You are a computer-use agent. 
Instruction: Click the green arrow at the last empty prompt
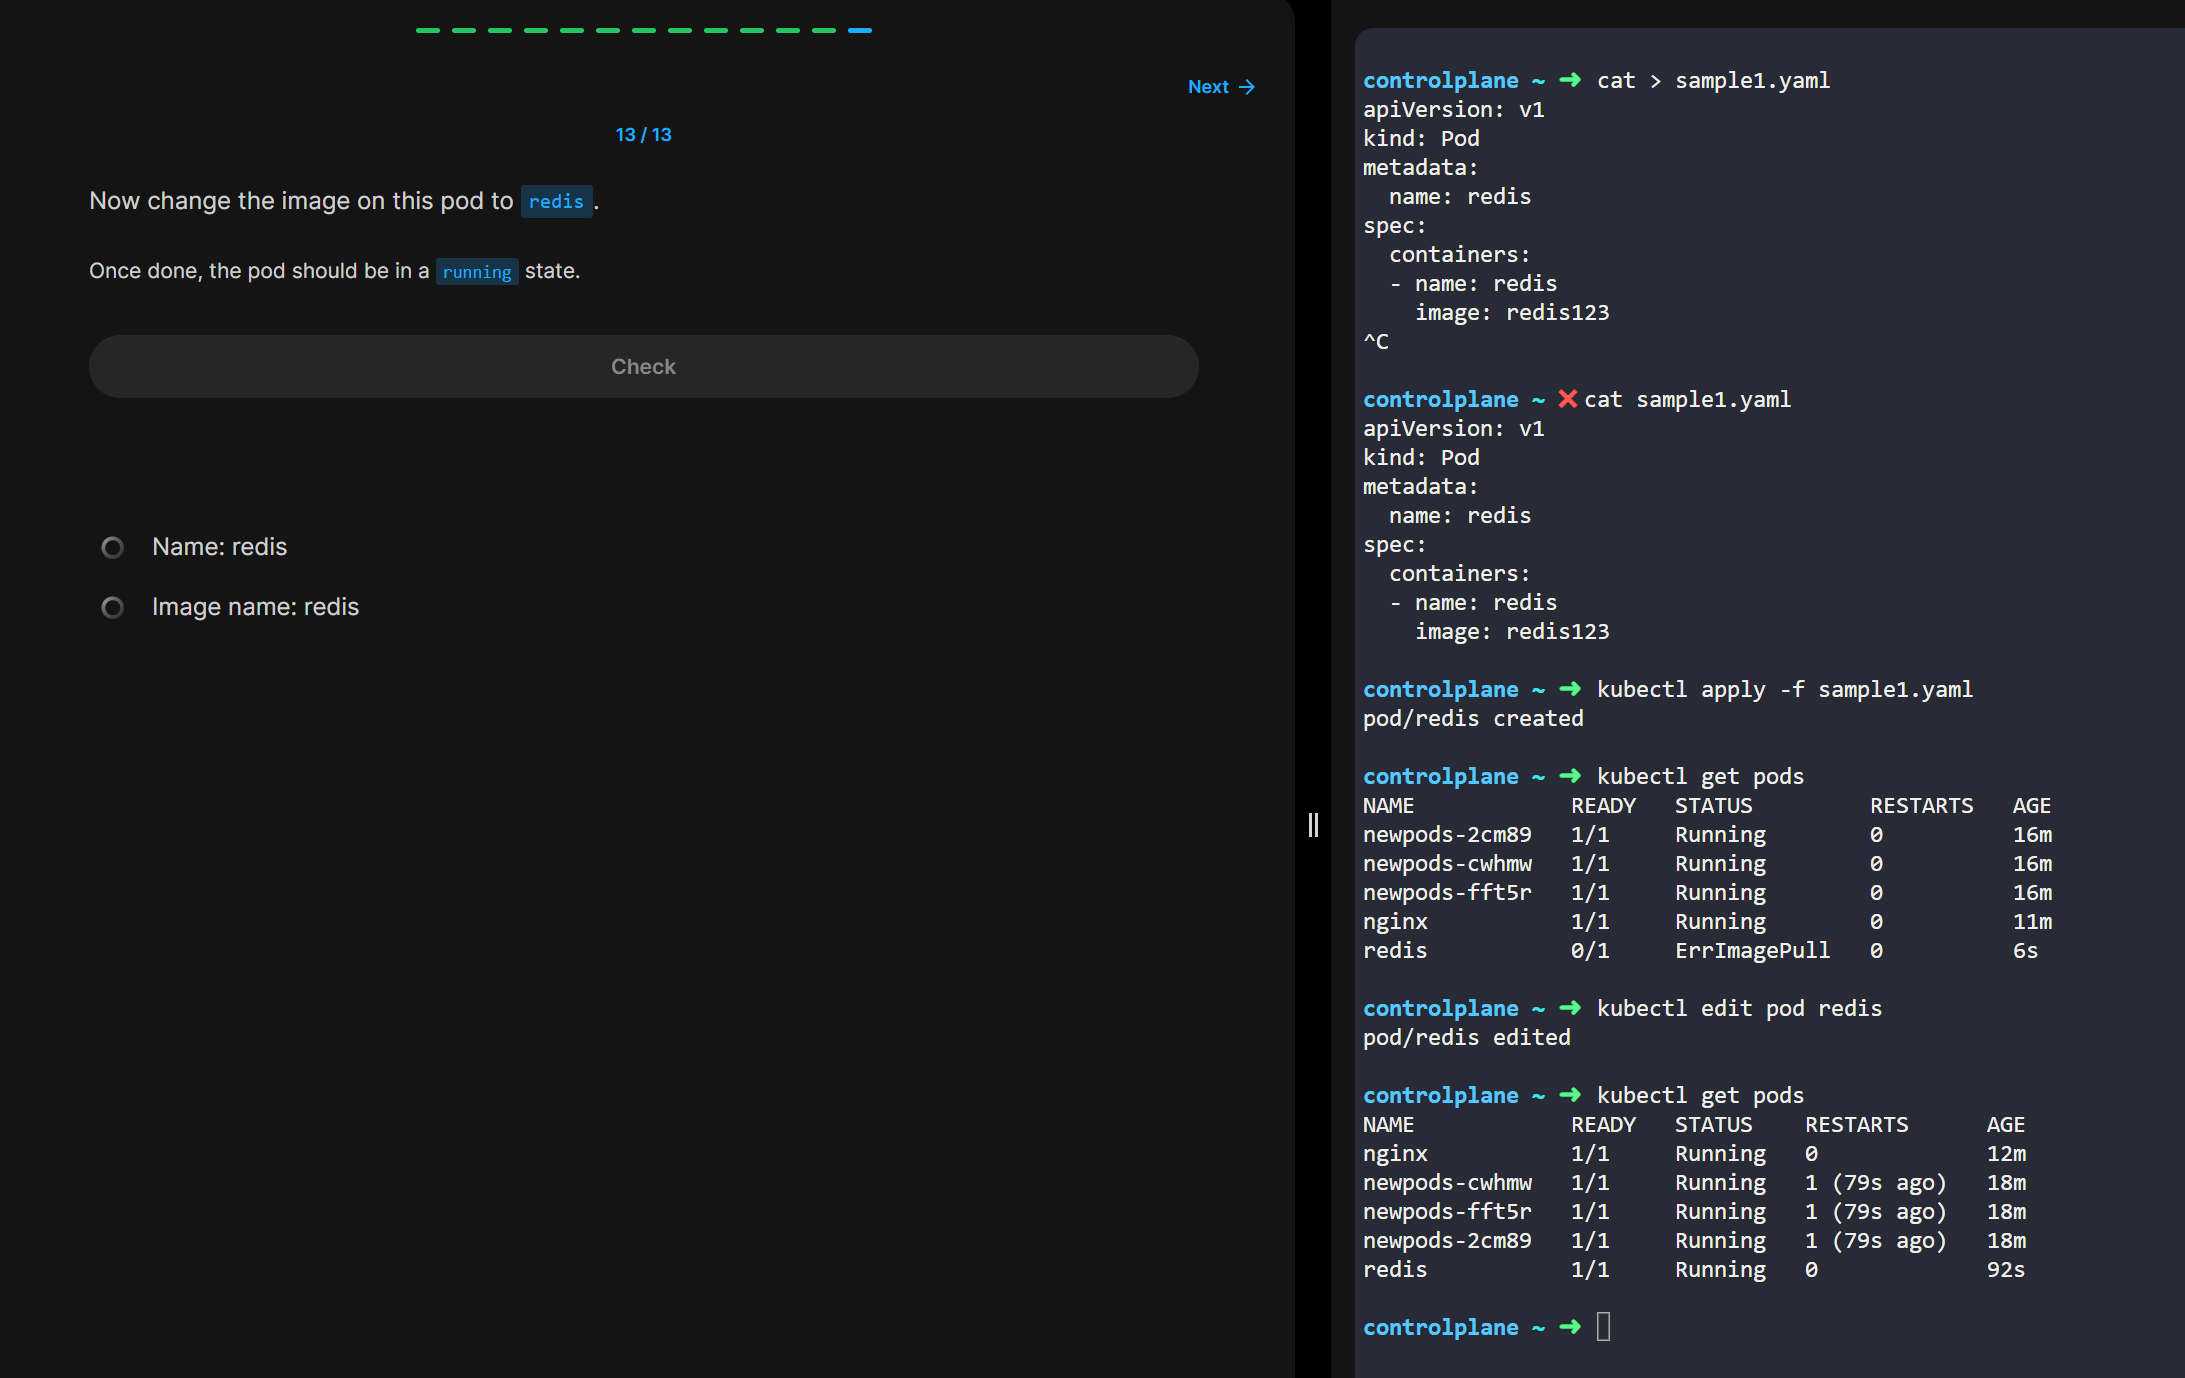pyautogui.click(x=1570, y=1327)
